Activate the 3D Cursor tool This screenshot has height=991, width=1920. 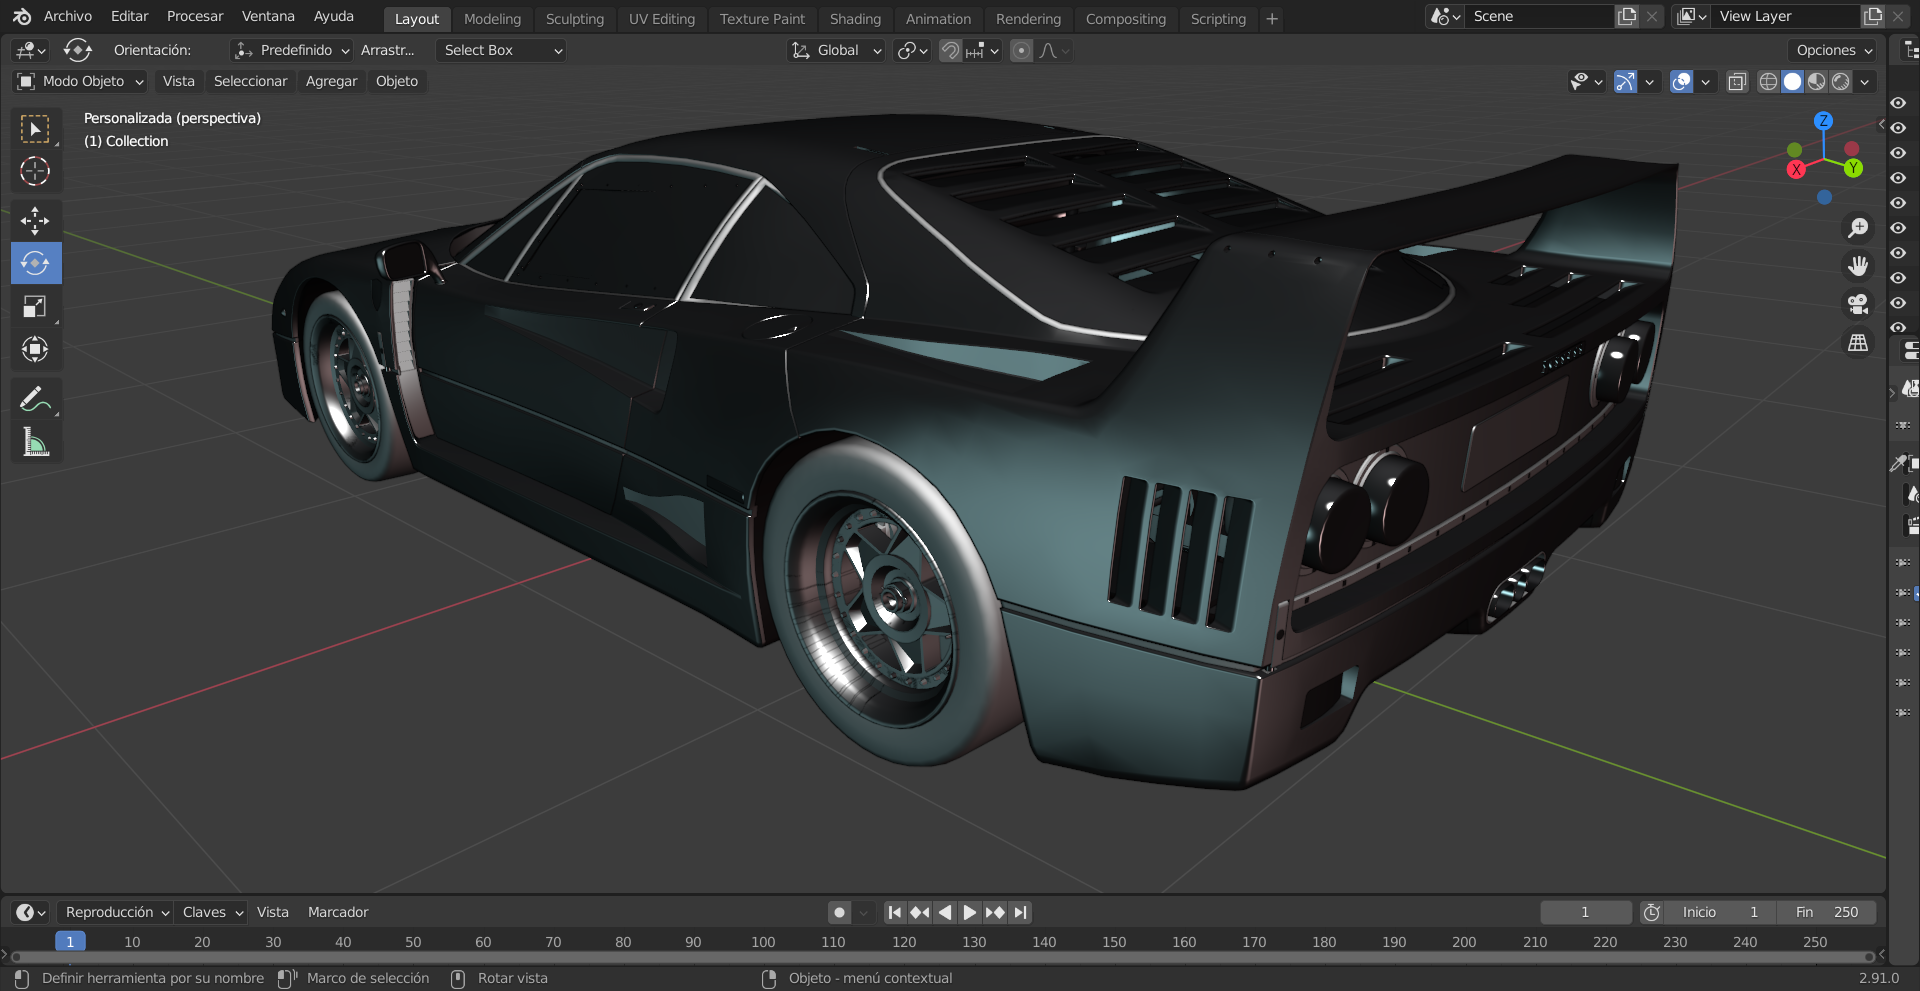click(x=35, y=171)
